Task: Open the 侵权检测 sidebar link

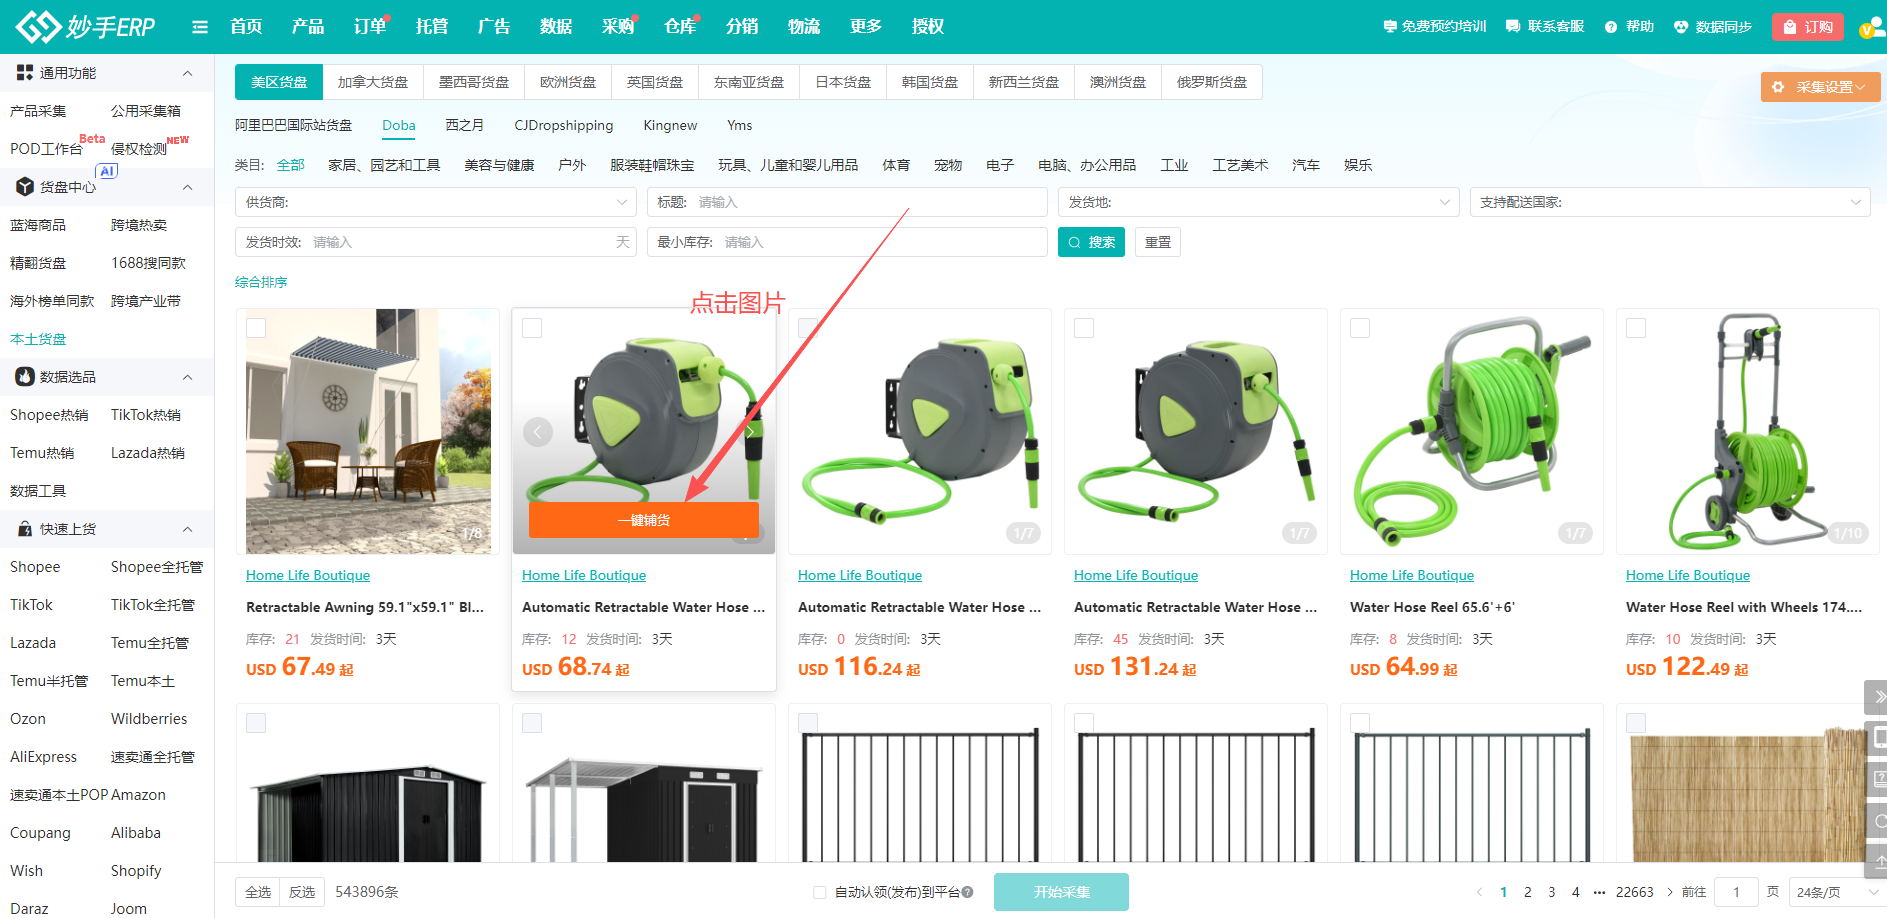Action: pos(139,149)
